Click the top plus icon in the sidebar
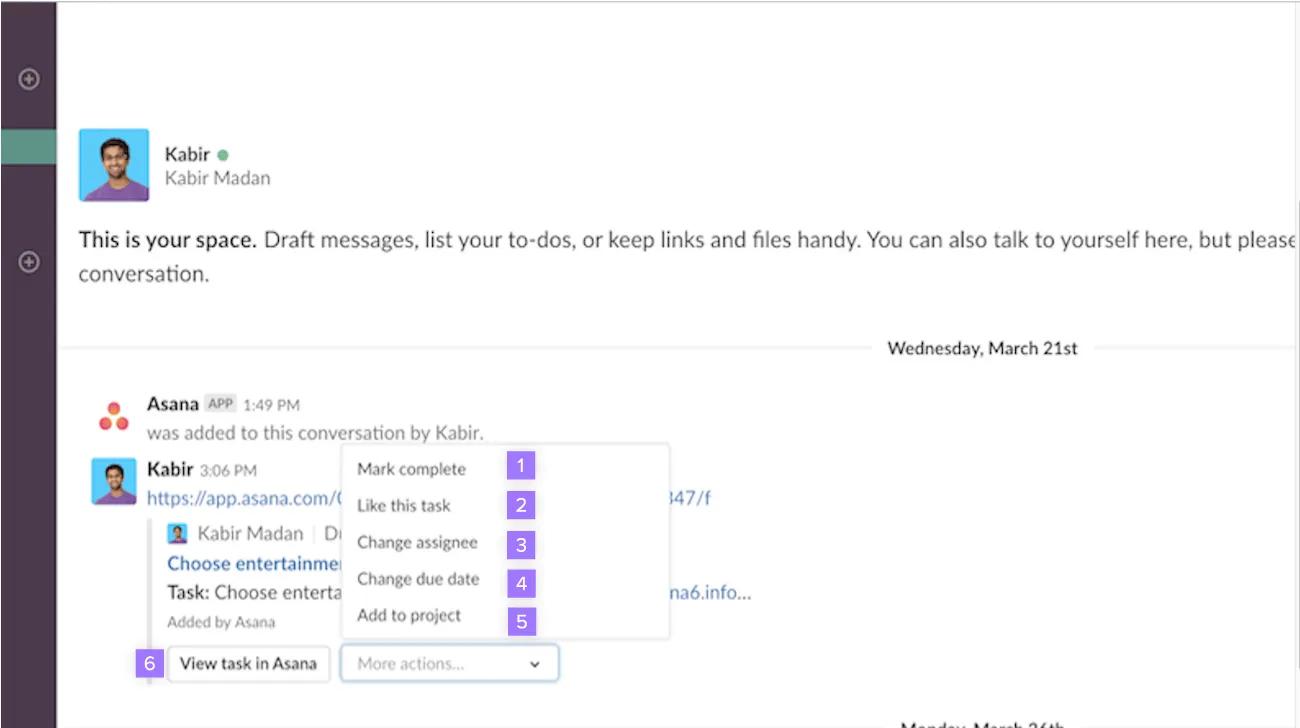1300x728 pixels. click(29, 80)
